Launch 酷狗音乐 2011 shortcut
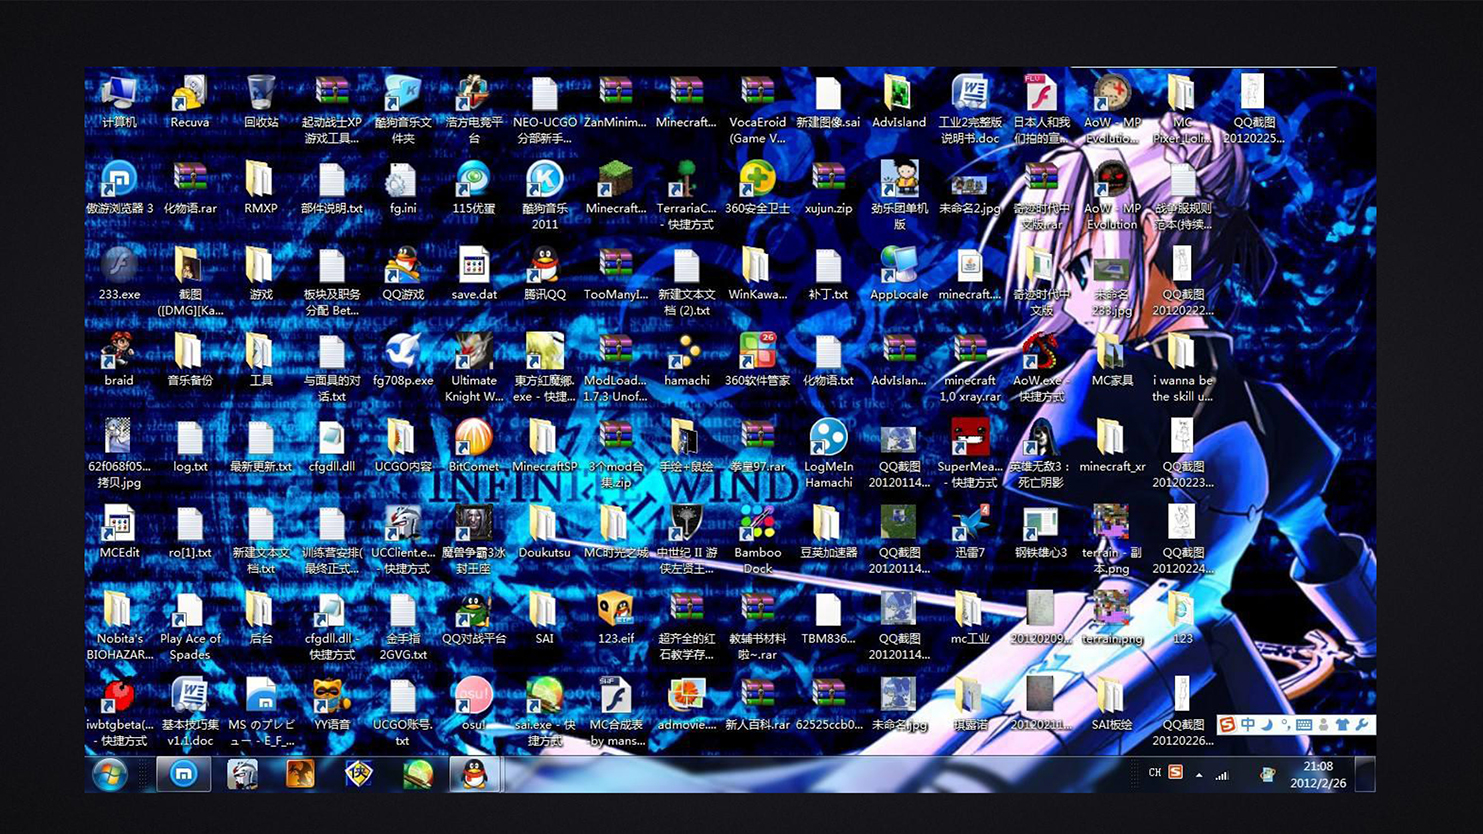1483x834 pixels. coord(545,195)
